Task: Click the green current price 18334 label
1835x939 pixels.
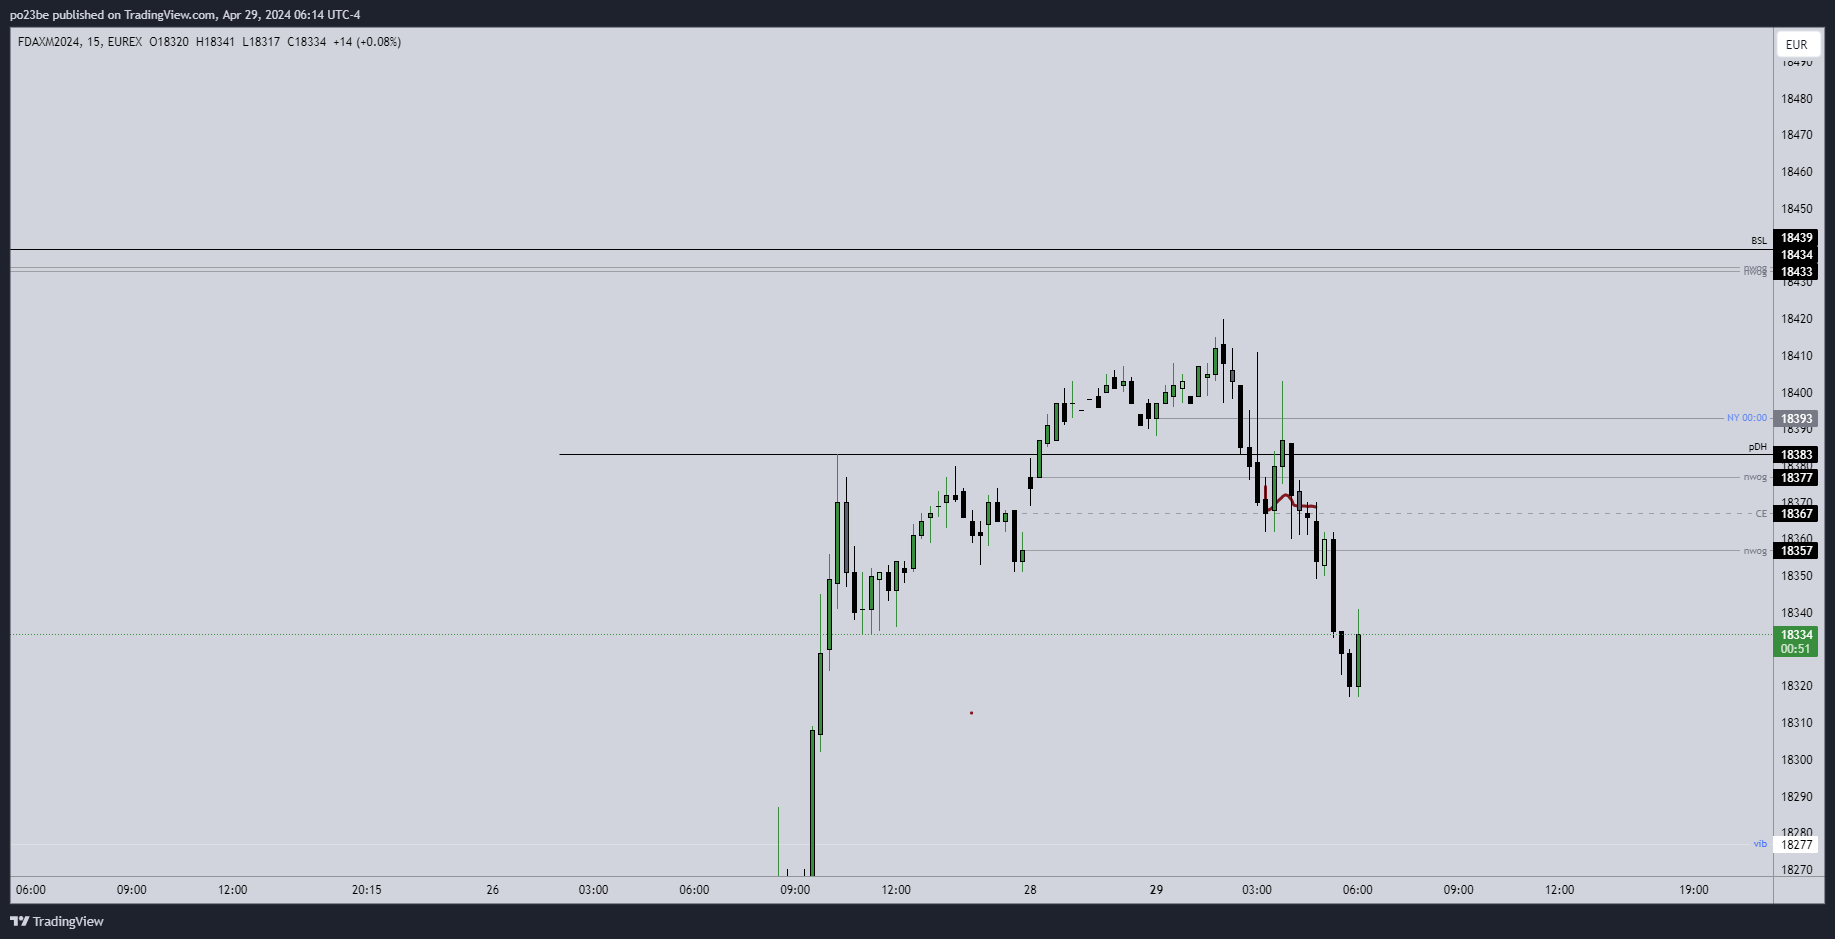Action: point(1795,635)
